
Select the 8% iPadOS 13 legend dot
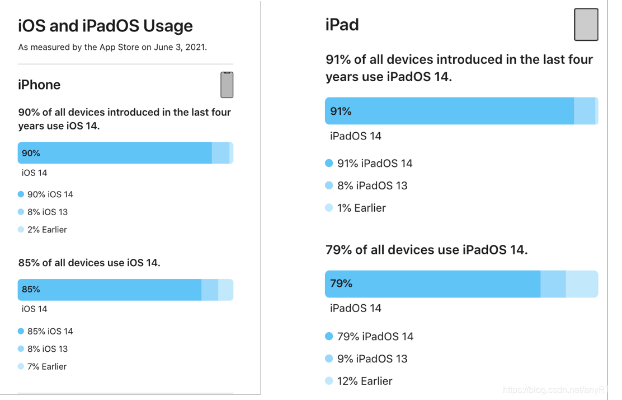[329, 185]
